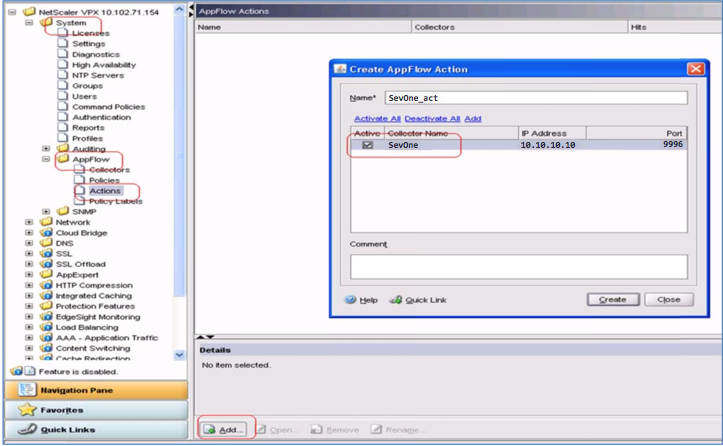
Task: Open the Quick Links pane
Action: [96, 429]
